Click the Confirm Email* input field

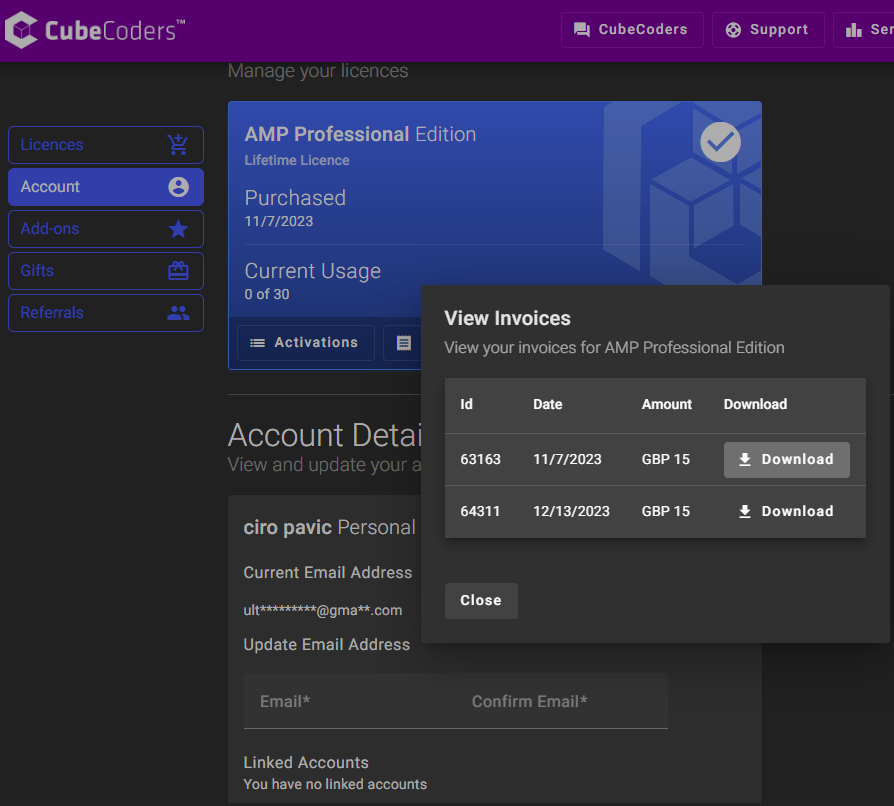pos(562,701)
